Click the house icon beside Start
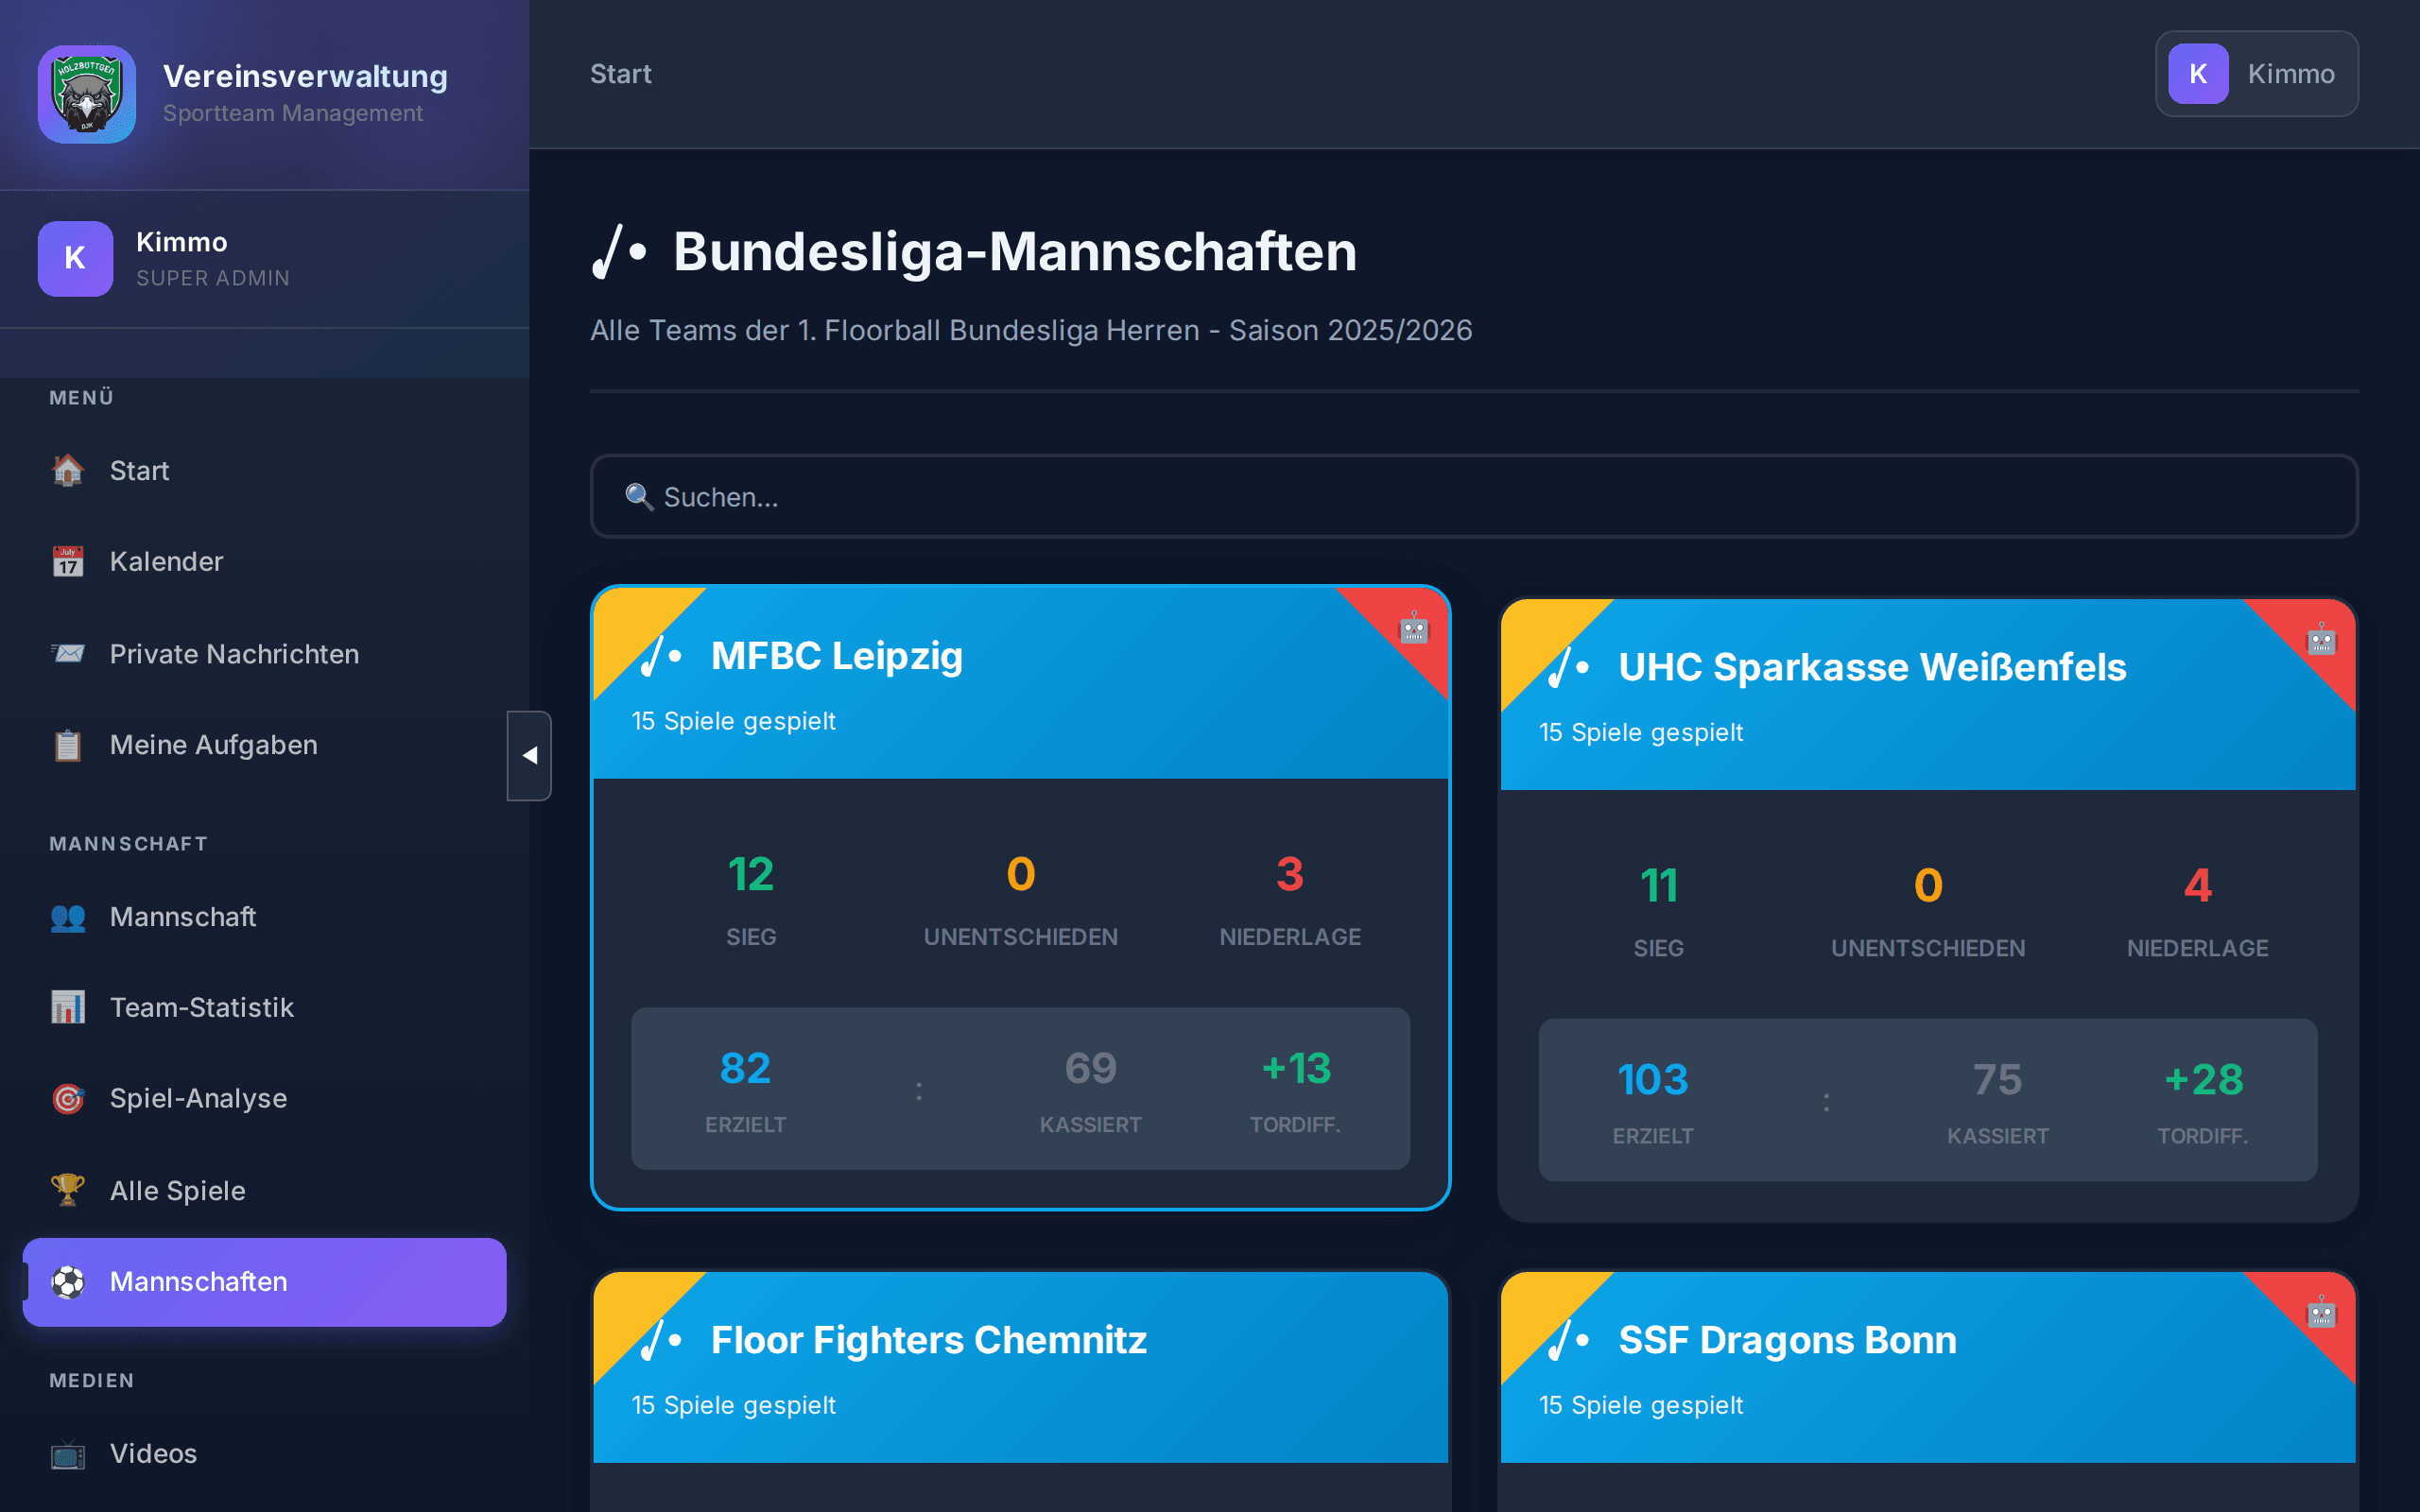 click(68, 470)
